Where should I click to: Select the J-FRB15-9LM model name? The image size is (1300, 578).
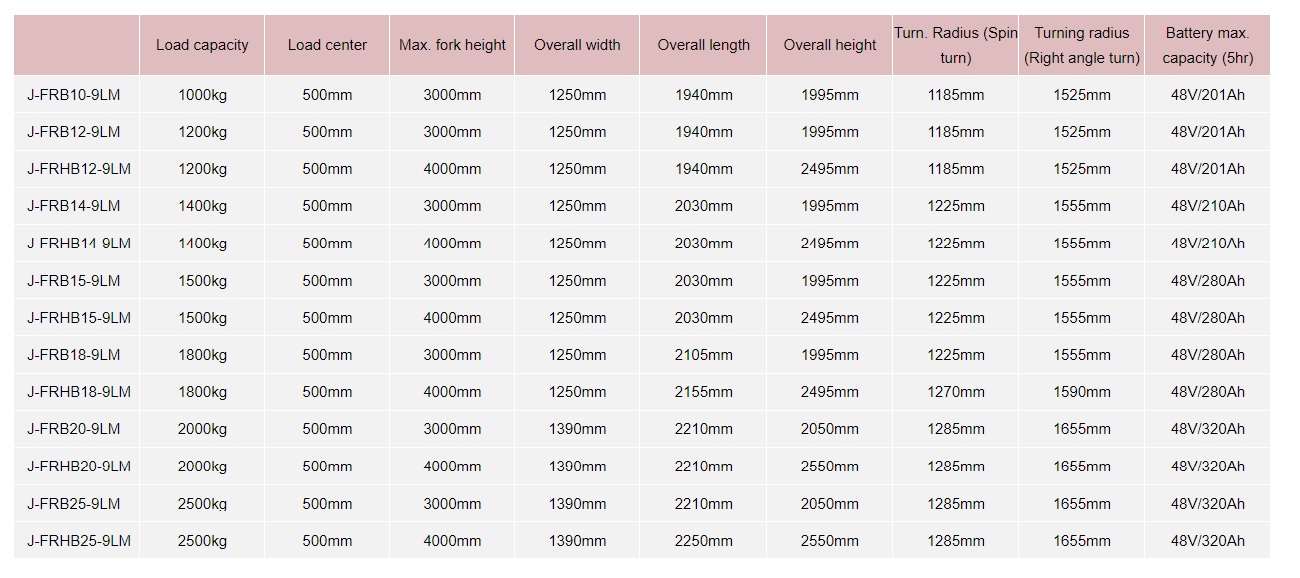pos(74,281)
